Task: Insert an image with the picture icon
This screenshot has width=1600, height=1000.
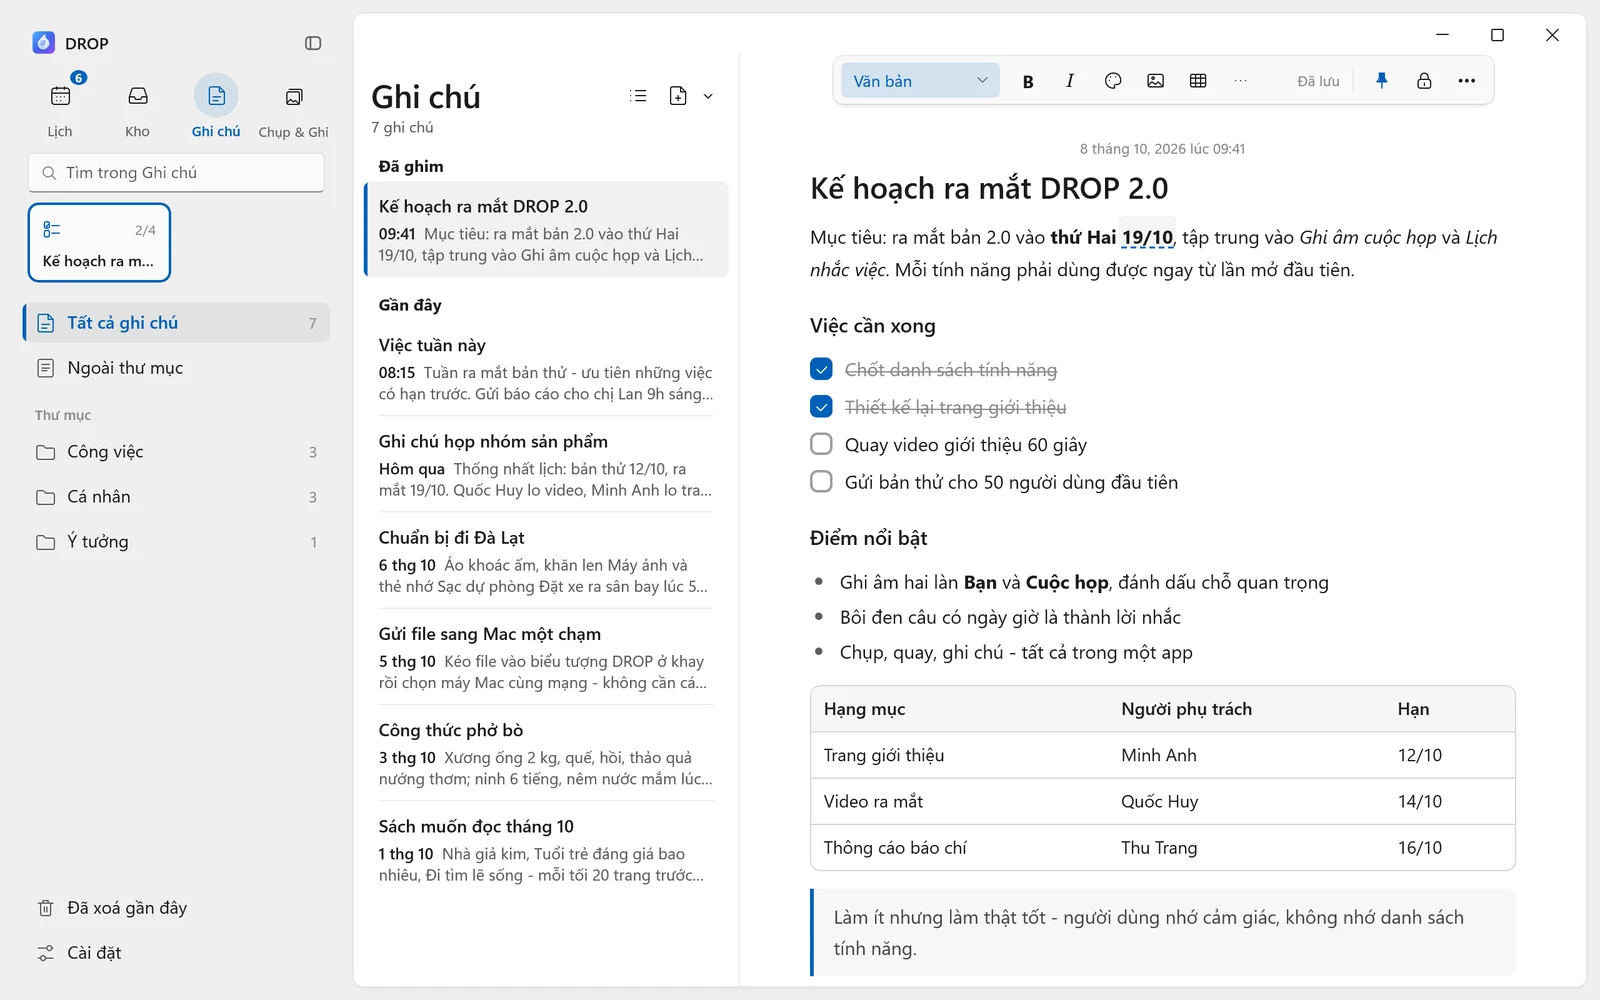Action: tap(1155, 81)
